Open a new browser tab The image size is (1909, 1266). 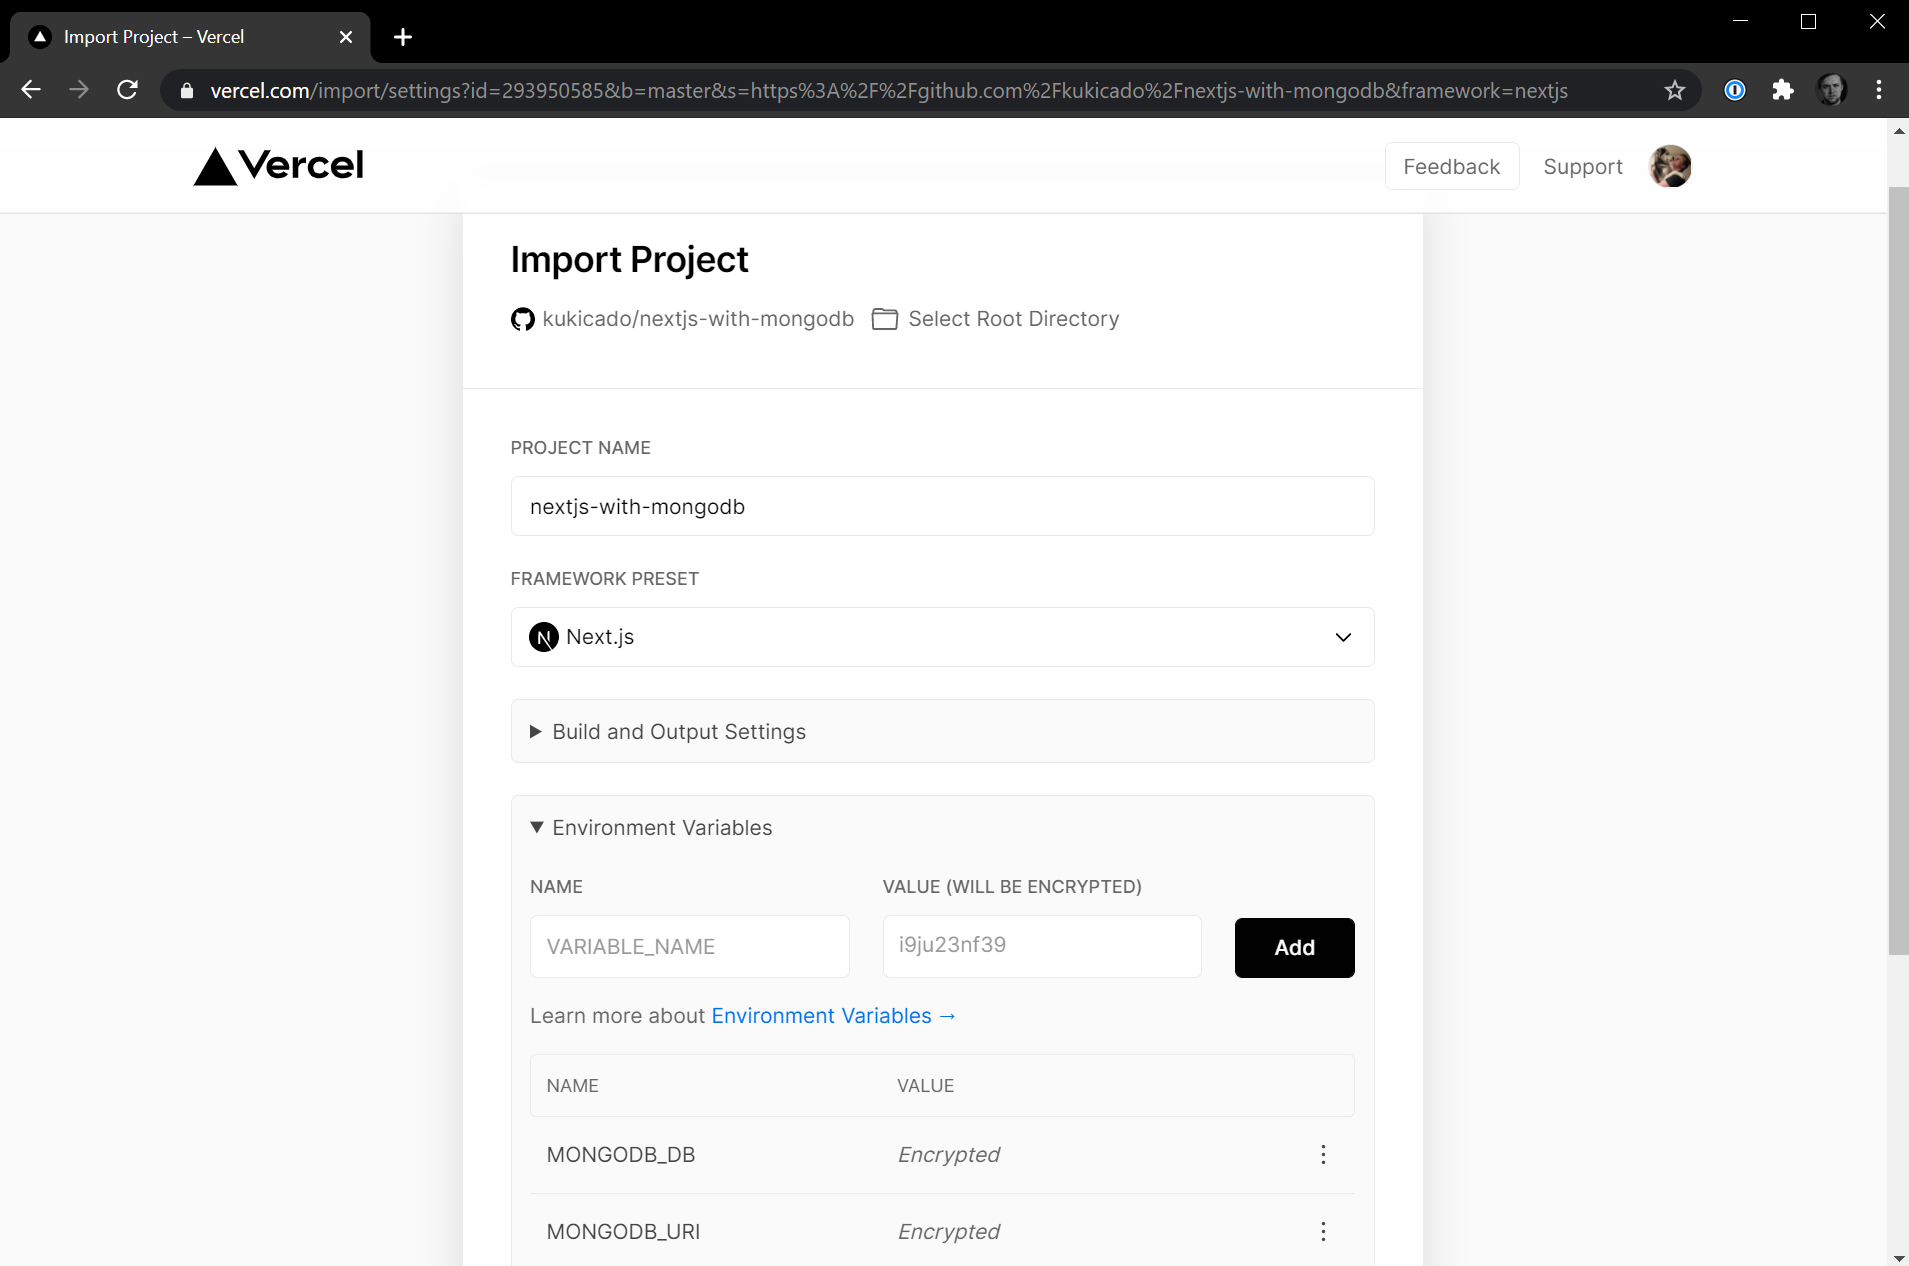[403, 37]
